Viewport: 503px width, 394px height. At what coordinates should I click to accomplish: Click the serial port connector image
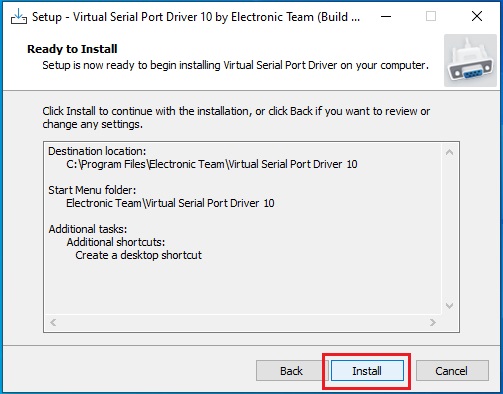(470, 61)
